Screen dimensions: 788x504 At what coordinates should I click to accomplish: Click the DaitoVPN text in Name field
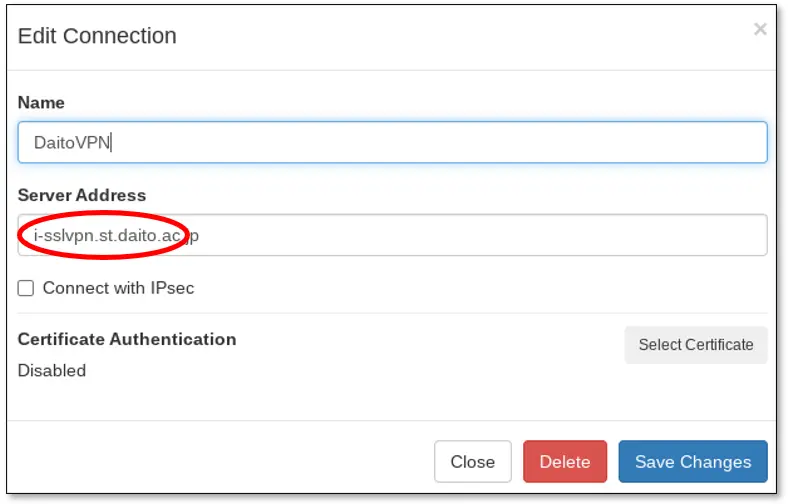(x=72, y=143)
